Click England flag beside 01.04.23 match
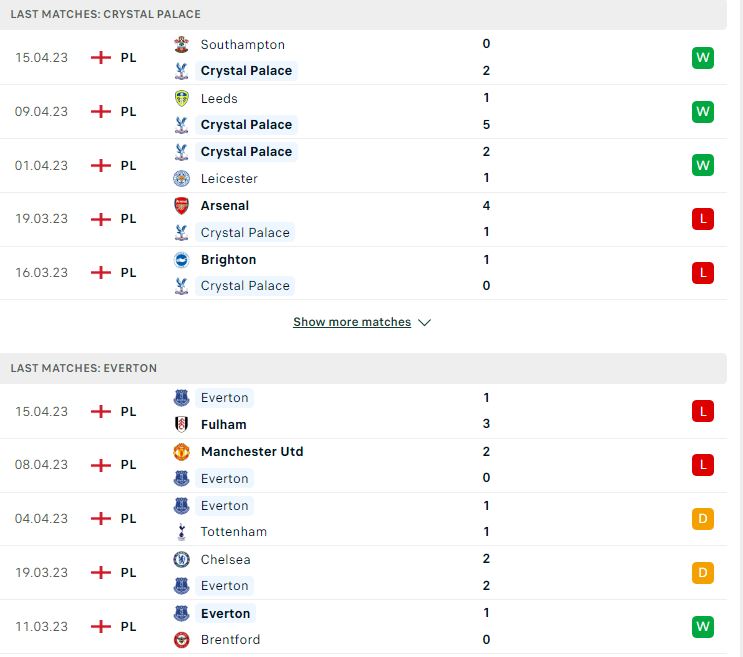 [100, 165]
